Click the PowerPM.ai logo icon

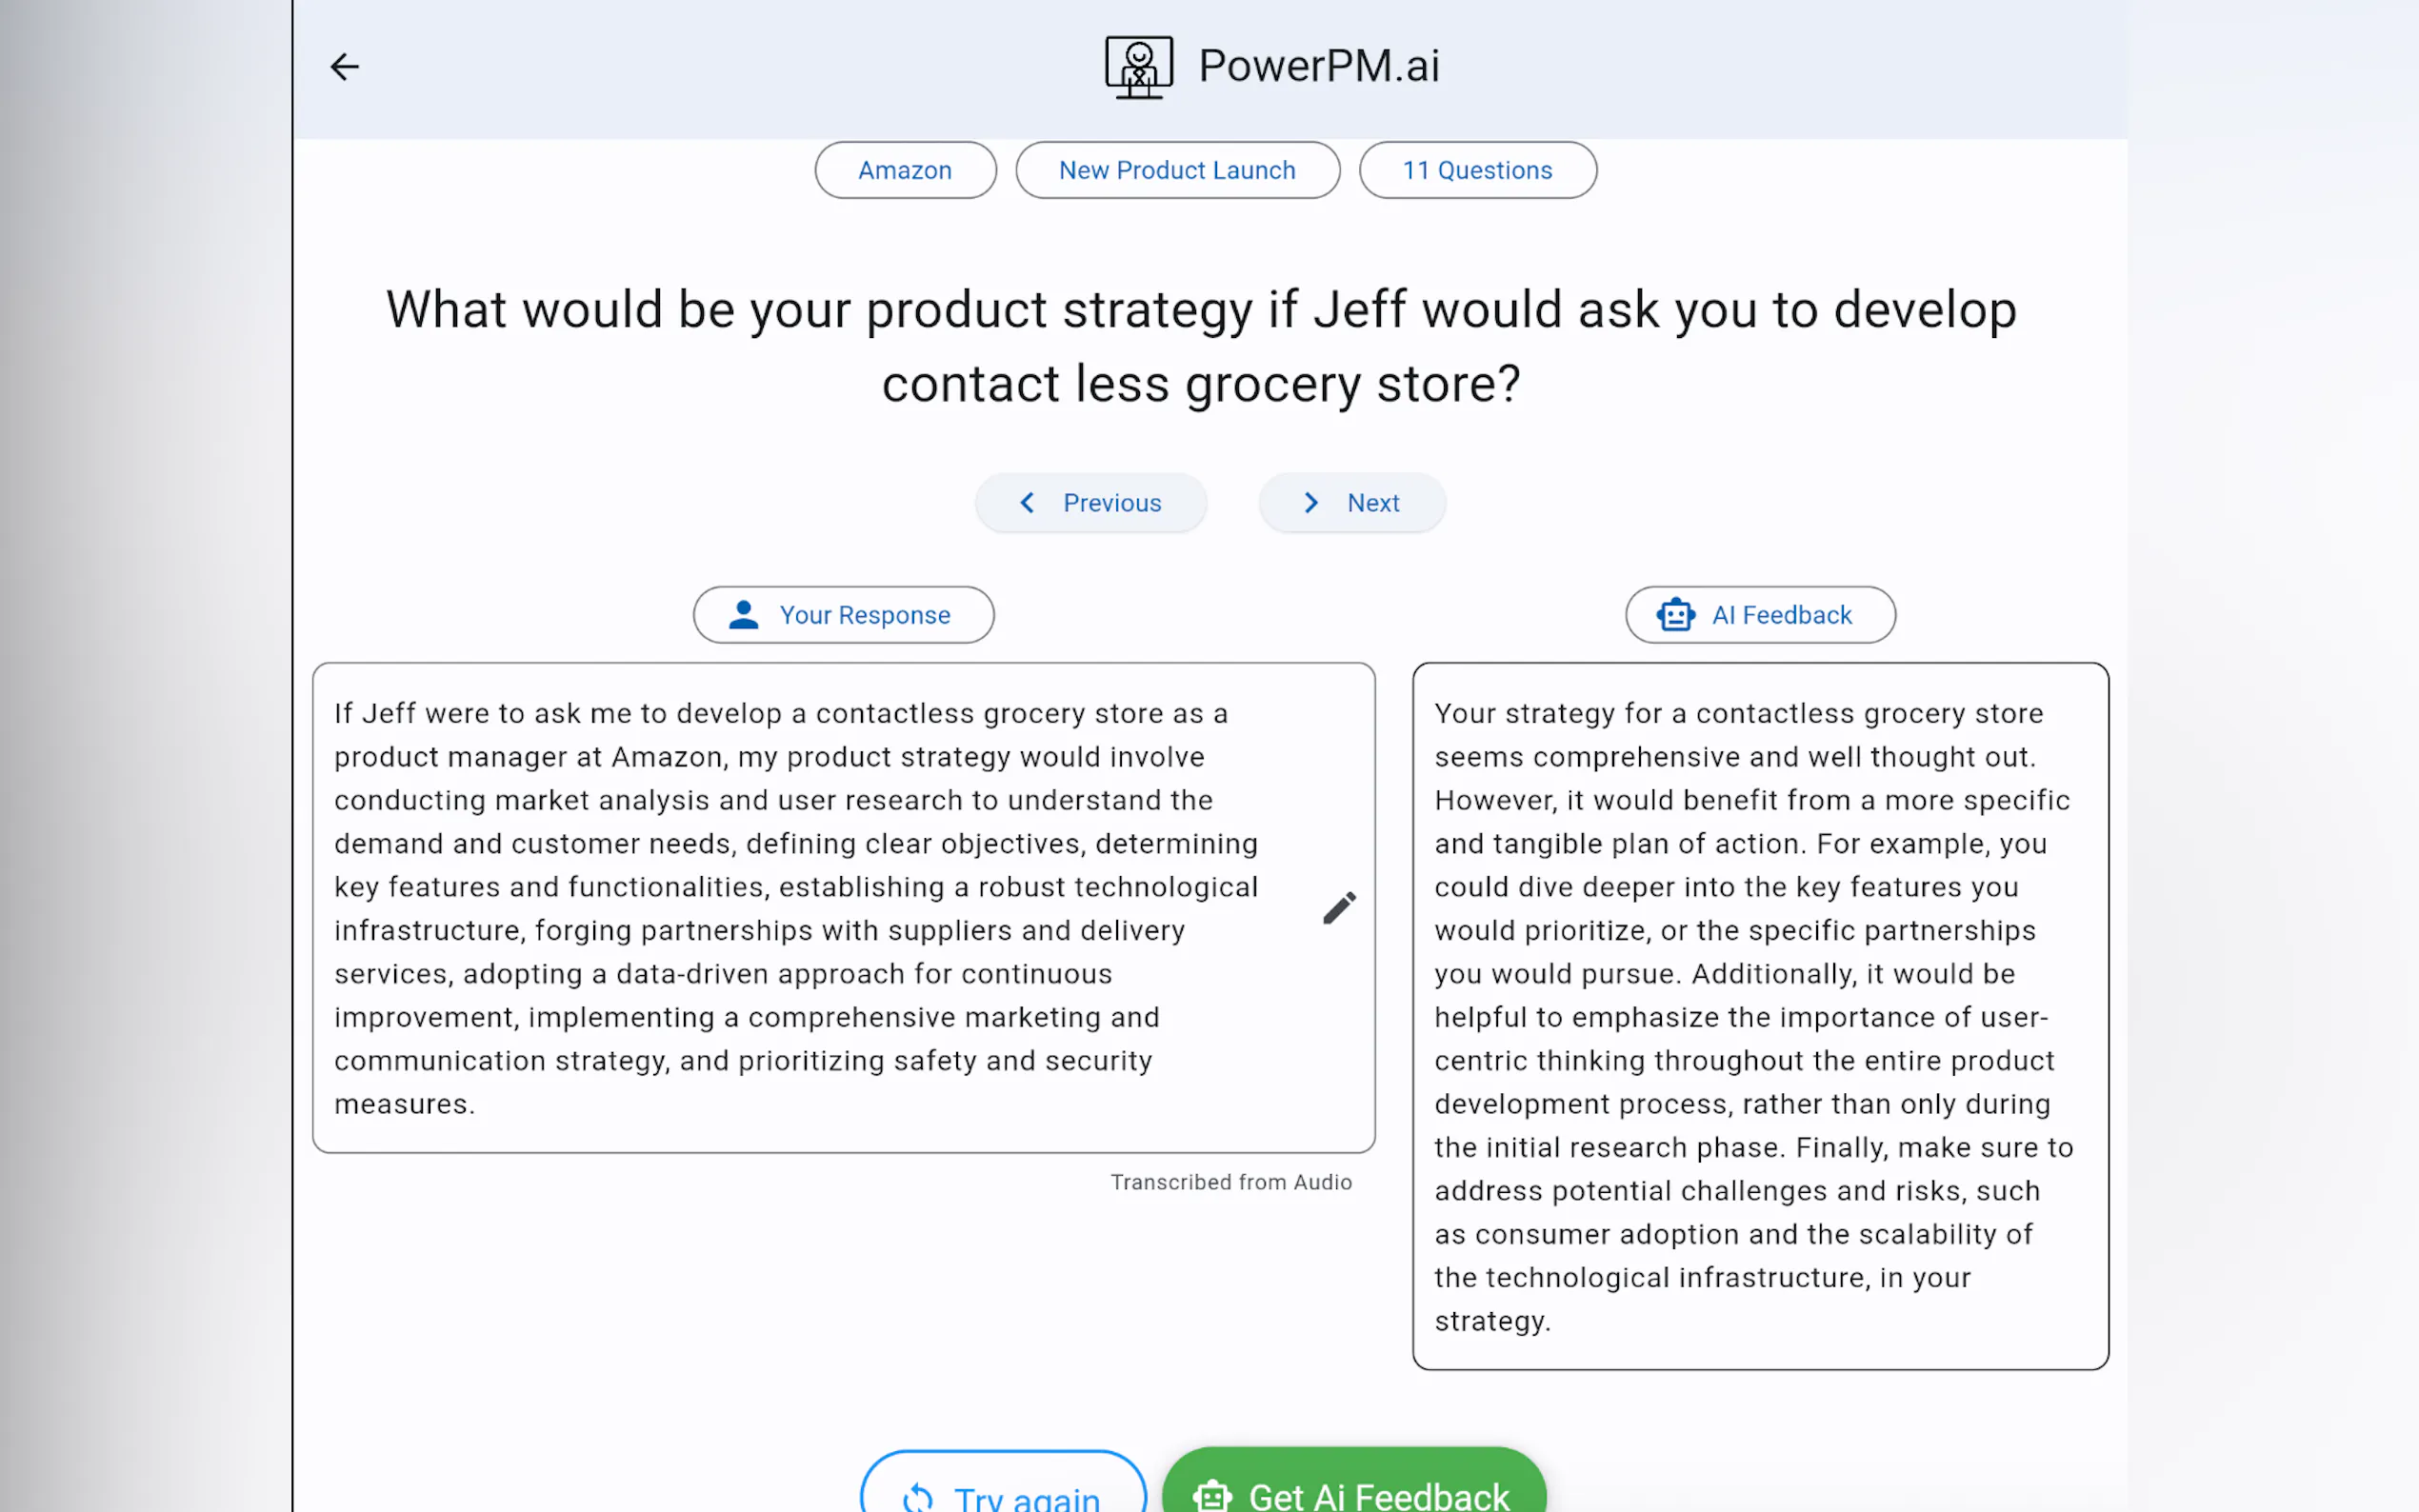tap(1138, 67)
